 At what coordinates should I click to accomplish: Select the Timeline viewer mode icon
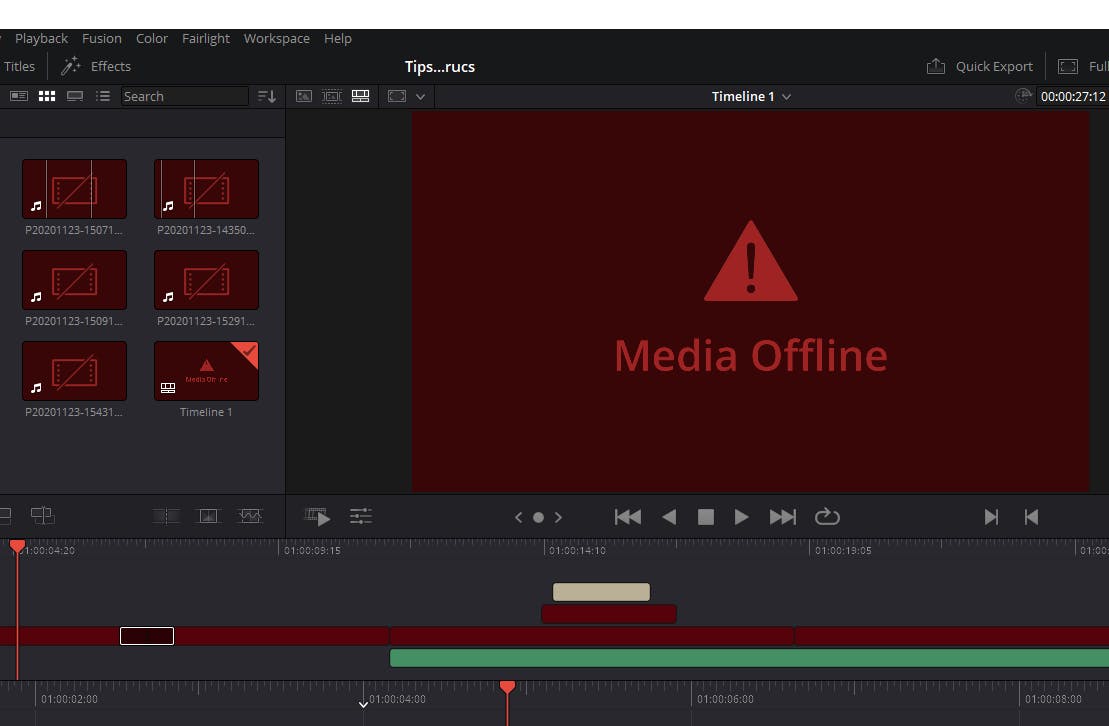[361, 96]
